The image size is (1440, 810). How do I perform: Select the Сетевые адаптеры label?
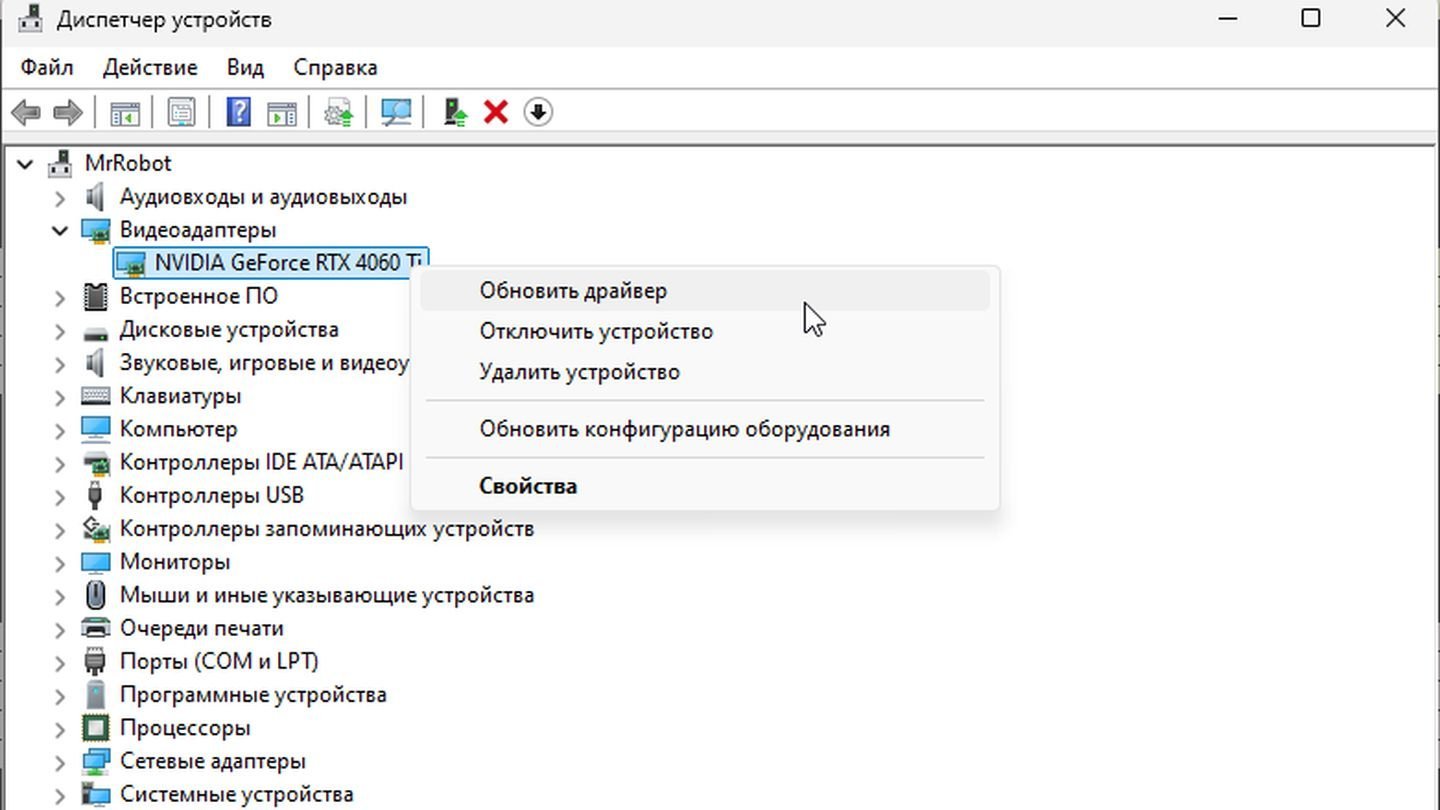point(212,761)
